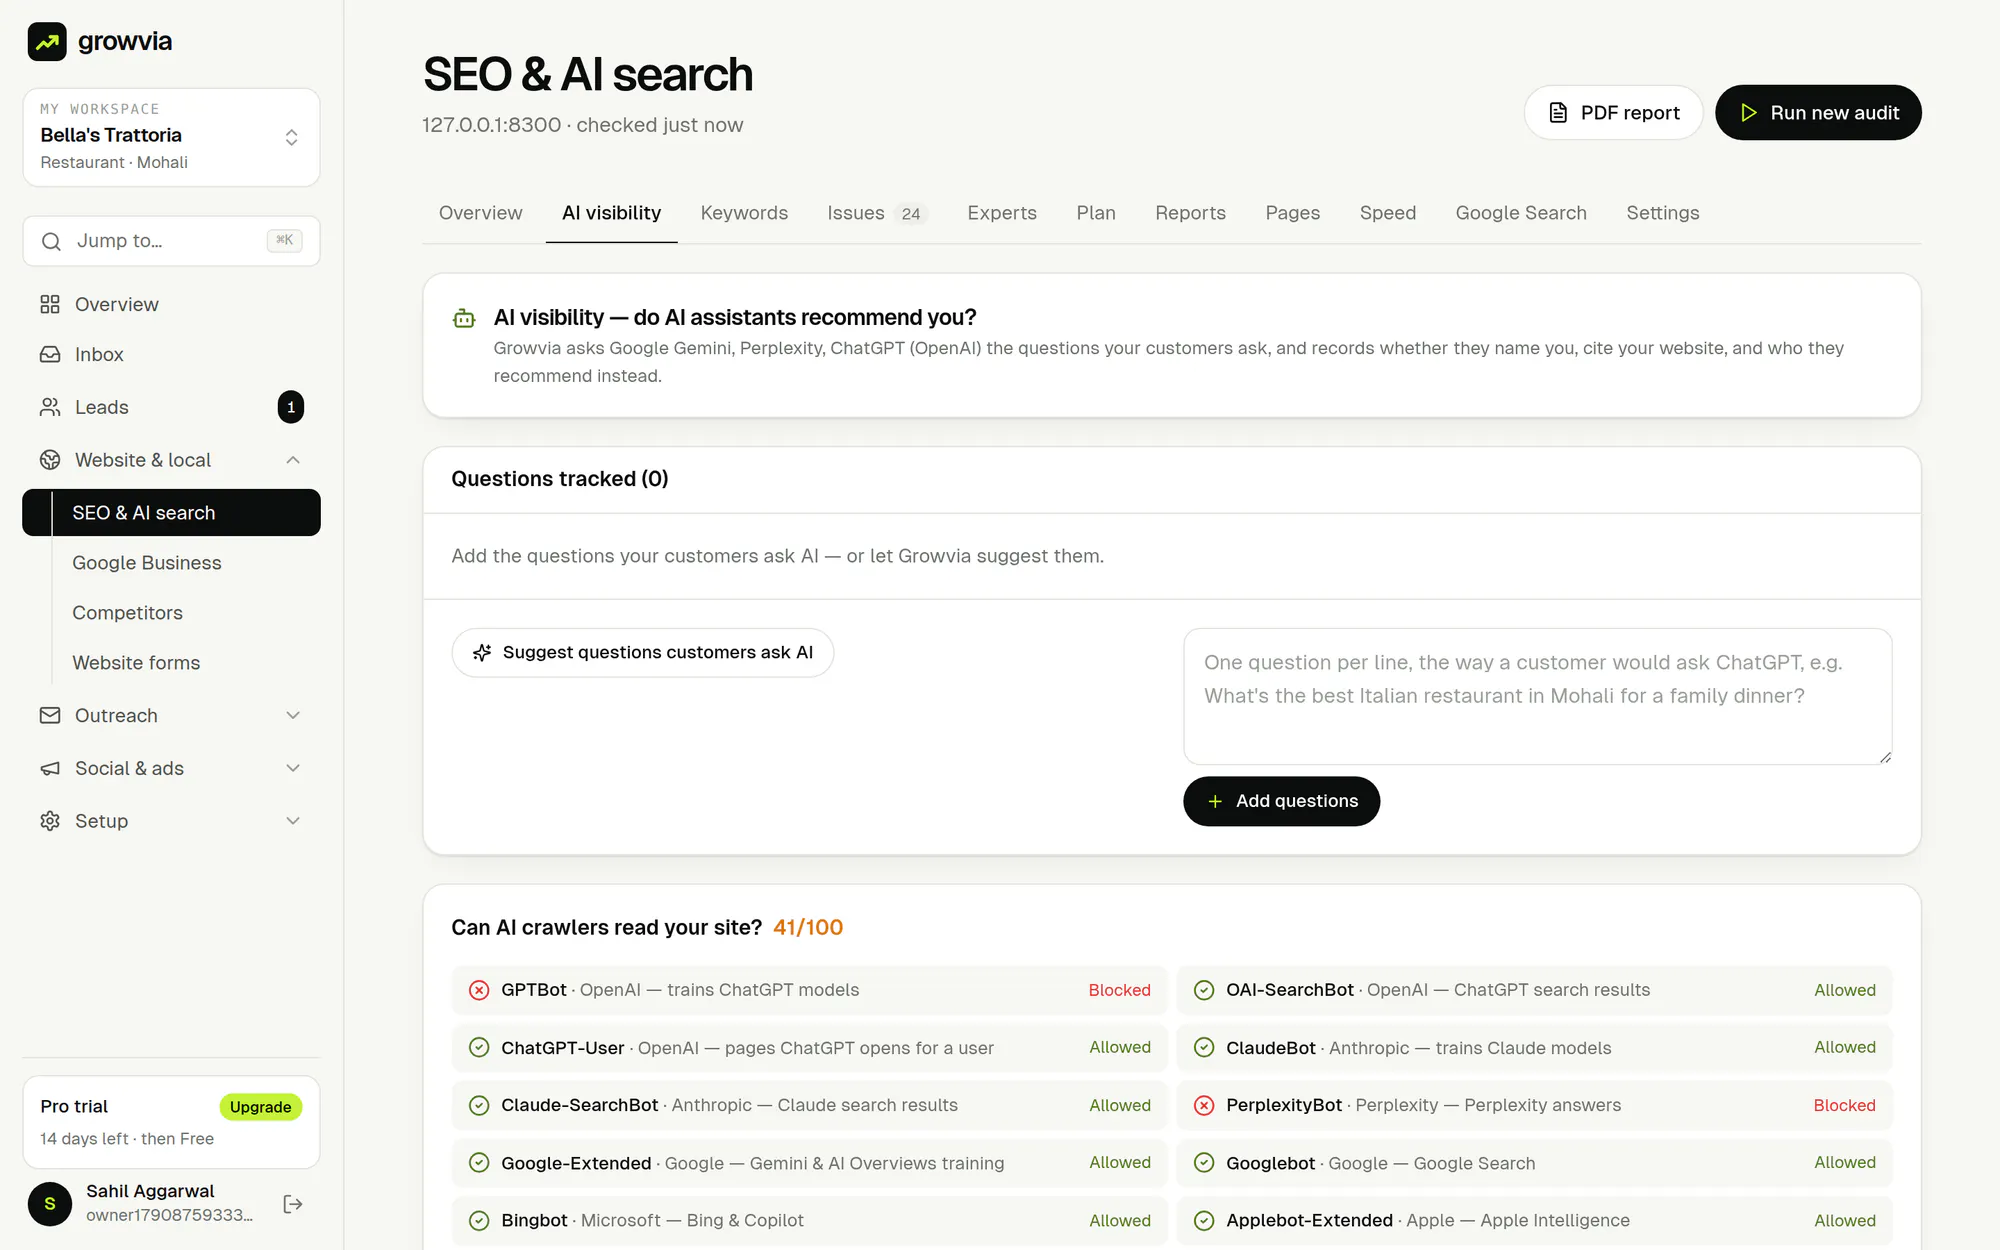This screenshot has height=1250, width=2000.
Task: Click the Run new audit button
Action: [1818, 113]
